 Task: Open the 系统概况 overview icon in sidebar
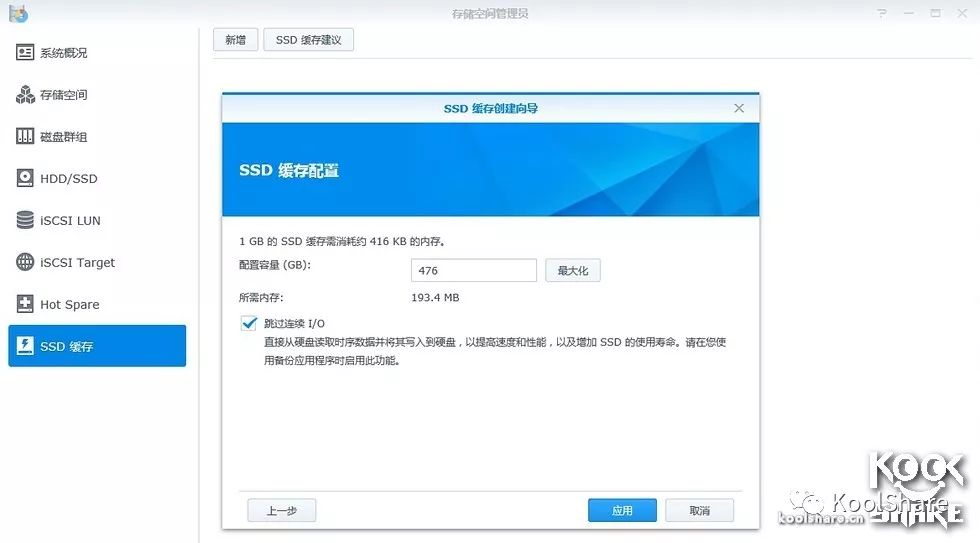(25, 52)
